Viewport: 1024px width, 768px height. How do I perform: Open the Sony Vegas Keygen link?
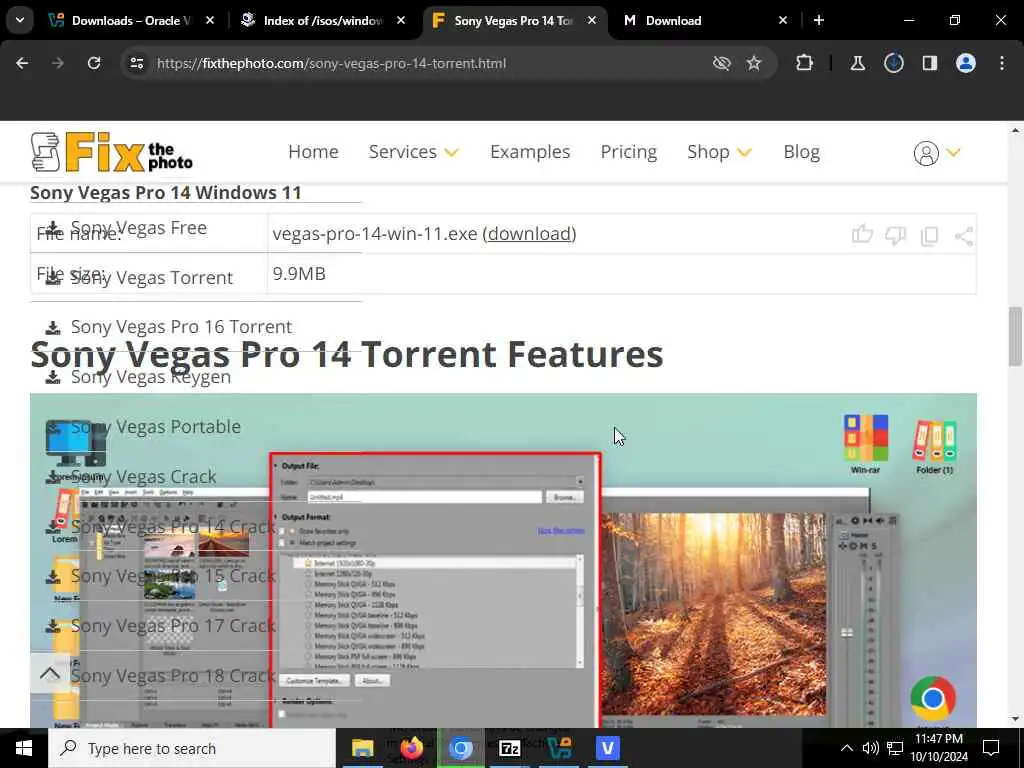tap(151, 377)
